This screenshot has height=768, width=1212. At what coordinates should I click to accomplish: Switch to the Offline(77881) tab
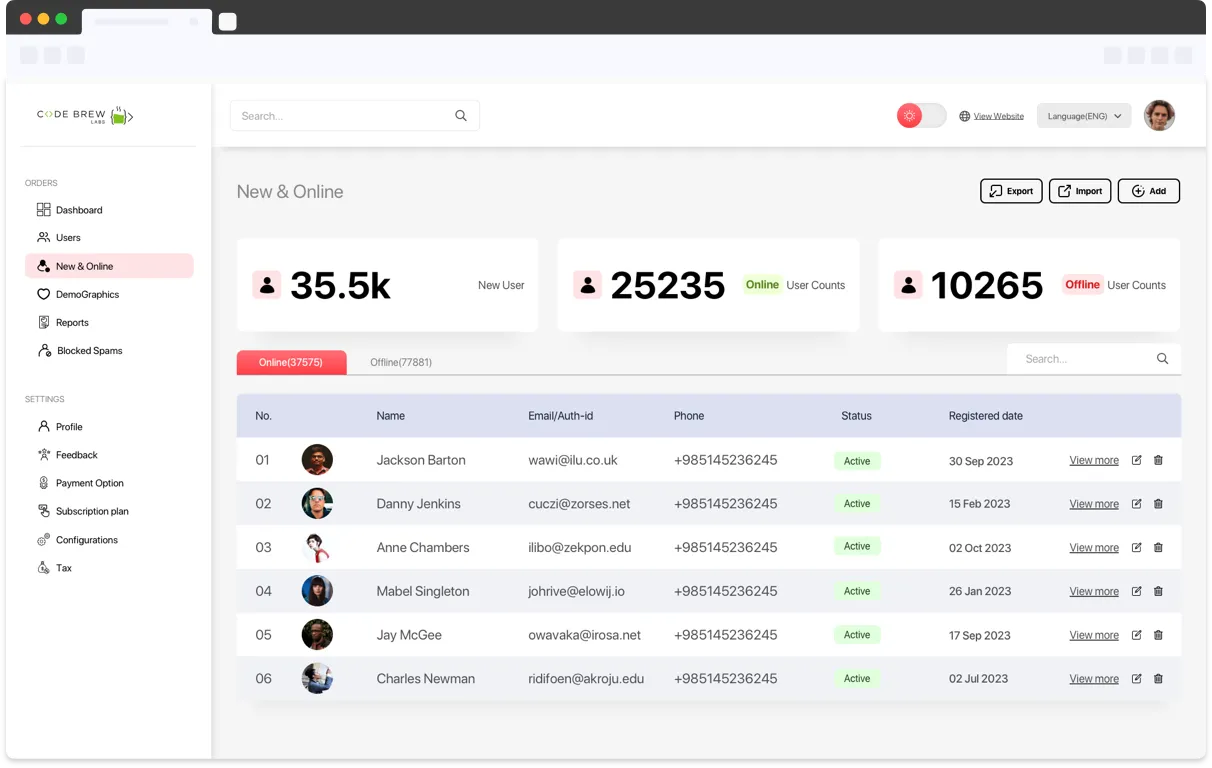[401, 362]
